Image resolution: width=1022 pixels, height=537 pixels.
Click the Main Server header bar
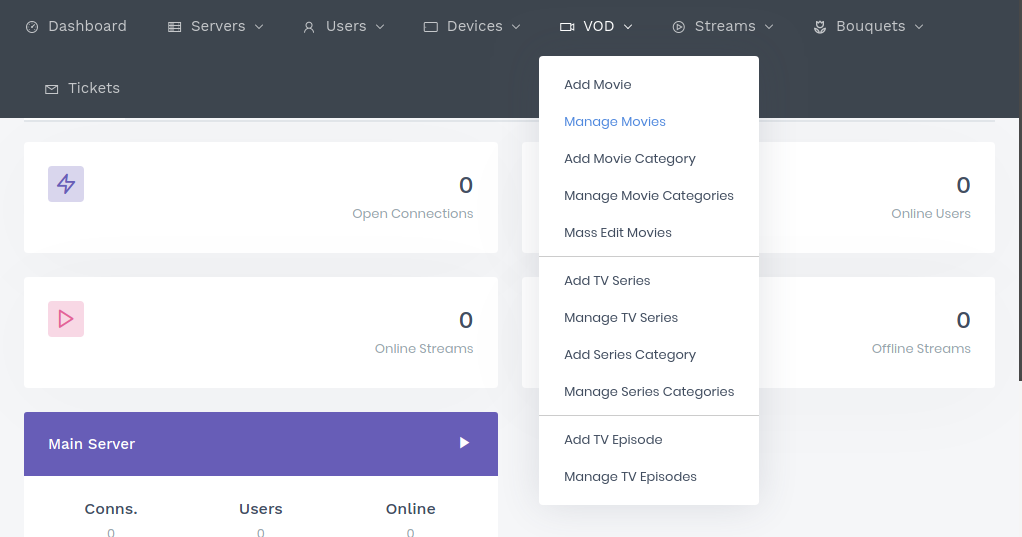261,444
